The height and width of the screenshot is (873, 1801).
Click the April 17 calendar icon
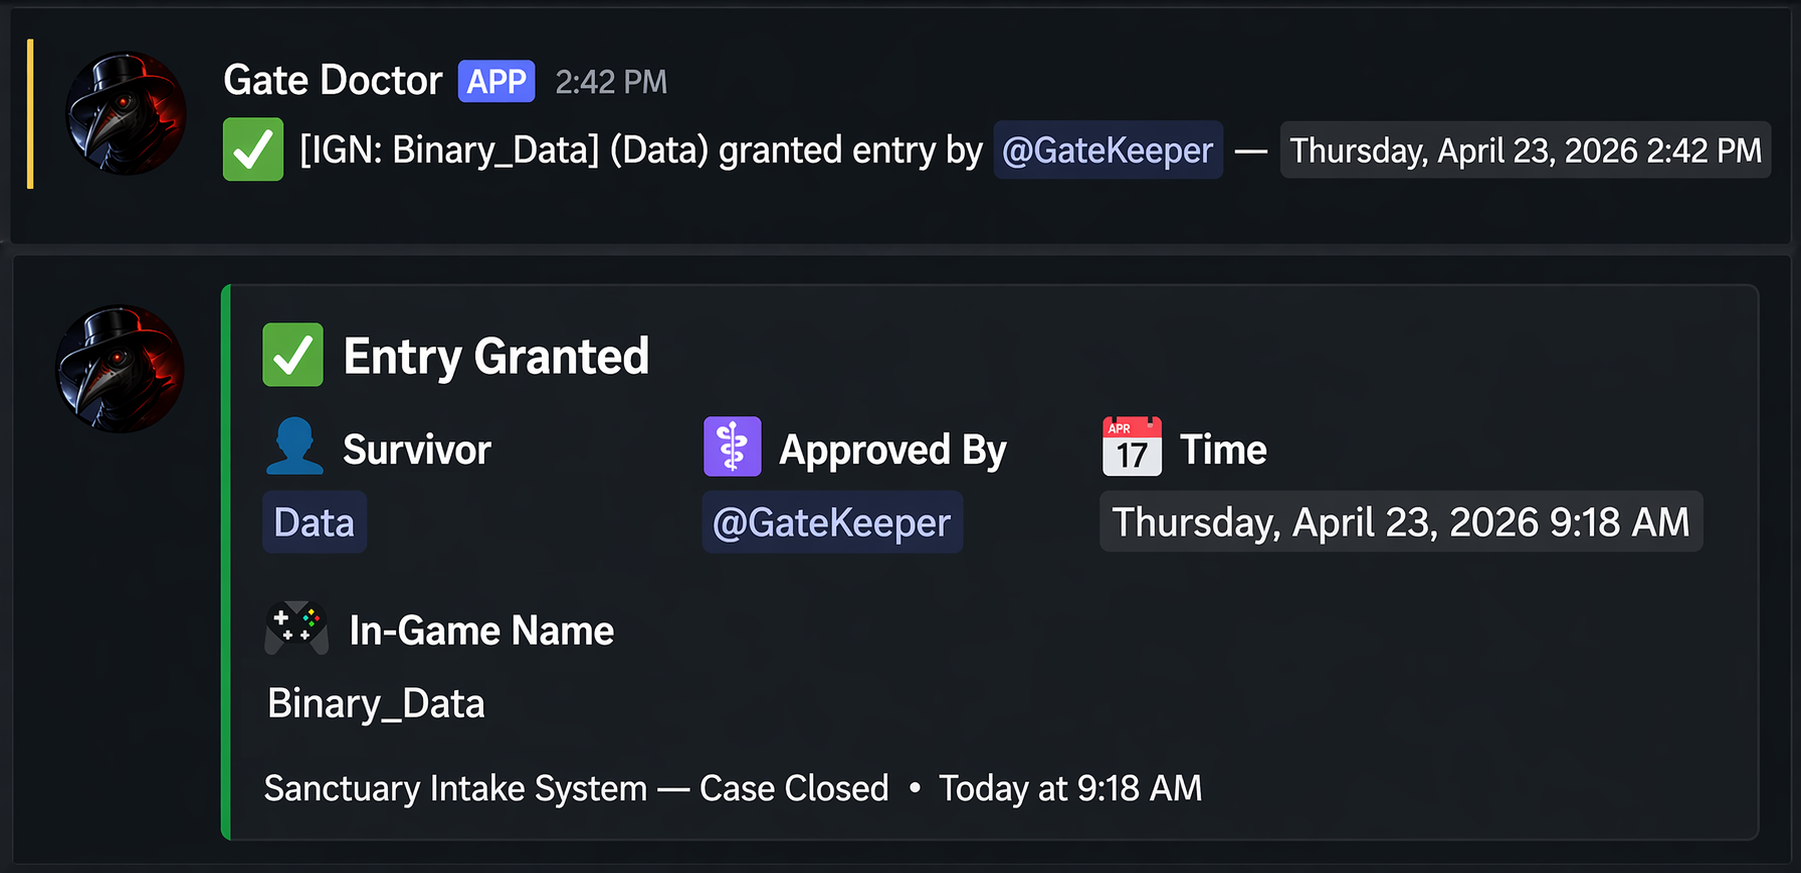coord(1131,446)
